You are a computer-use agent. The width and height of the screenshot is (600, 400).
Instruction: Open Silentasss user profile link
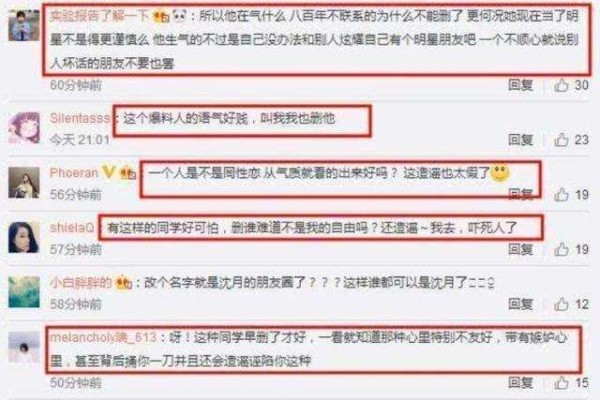[x=80, y=118]
